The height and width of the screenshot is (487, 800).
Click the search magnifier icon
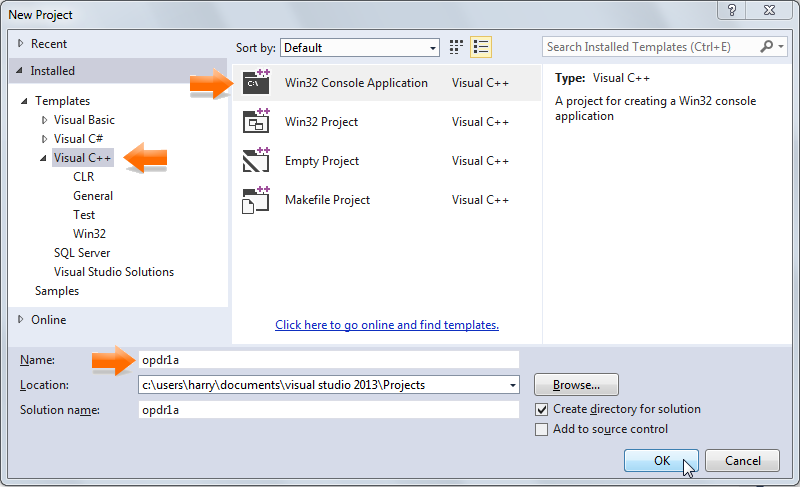click(767, 47)
